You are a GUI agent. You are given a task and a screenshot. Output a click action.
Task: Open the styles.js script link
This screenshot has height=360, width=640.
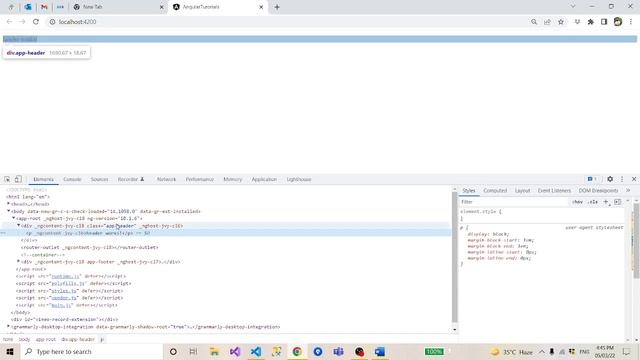(64, 291)
